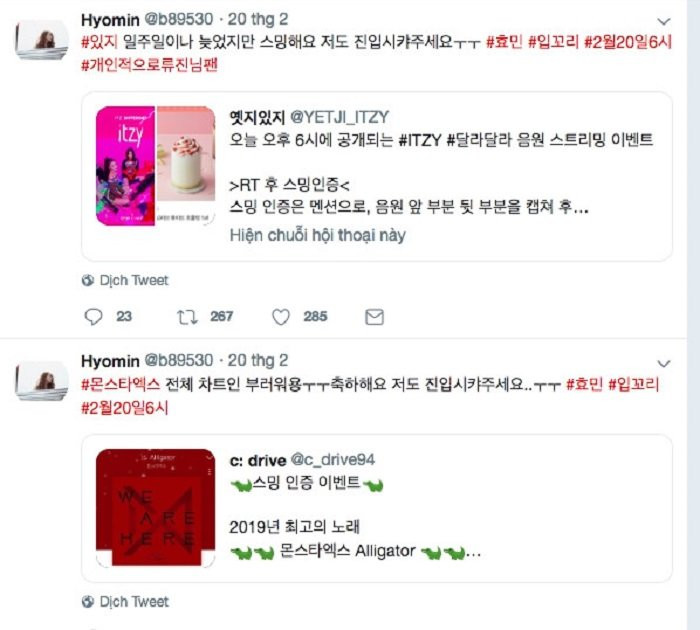This screenshot has height=630, width=700.
Task: Expand the second tweet's chevron options menu
Action: pyautogui.click(x=664, y=363)
